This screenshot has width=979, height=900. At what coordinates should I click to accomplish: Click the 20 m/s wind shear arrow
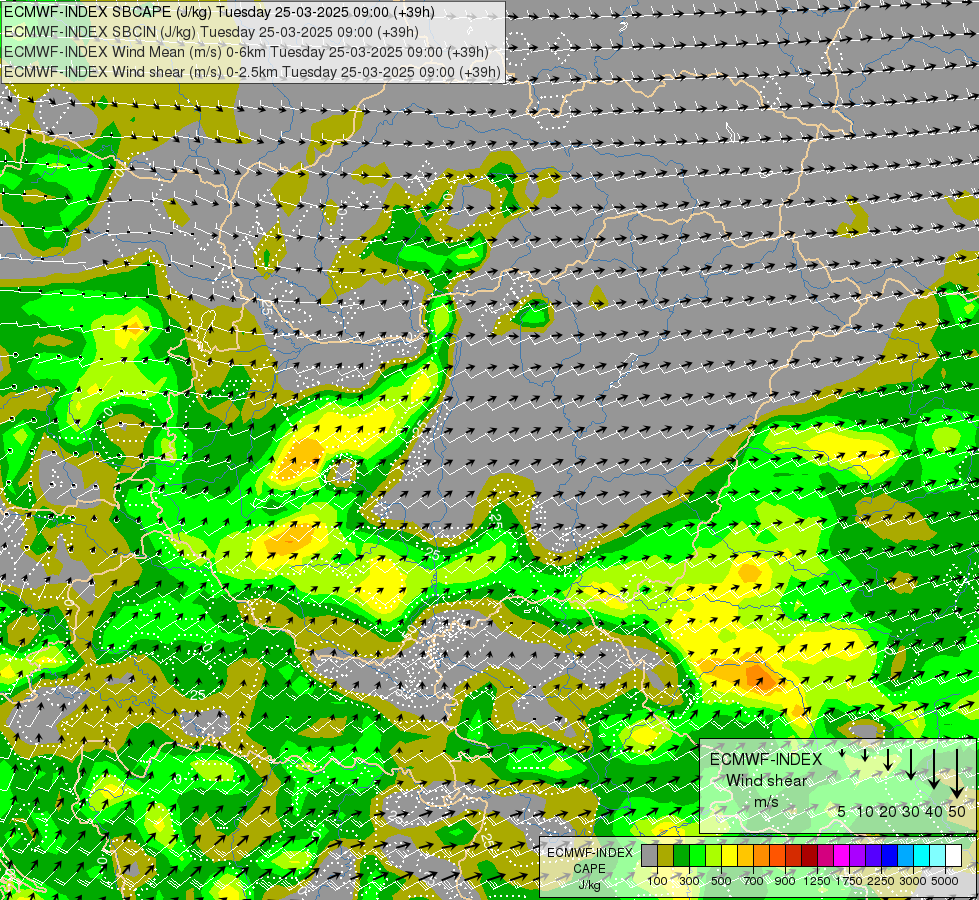888,759
